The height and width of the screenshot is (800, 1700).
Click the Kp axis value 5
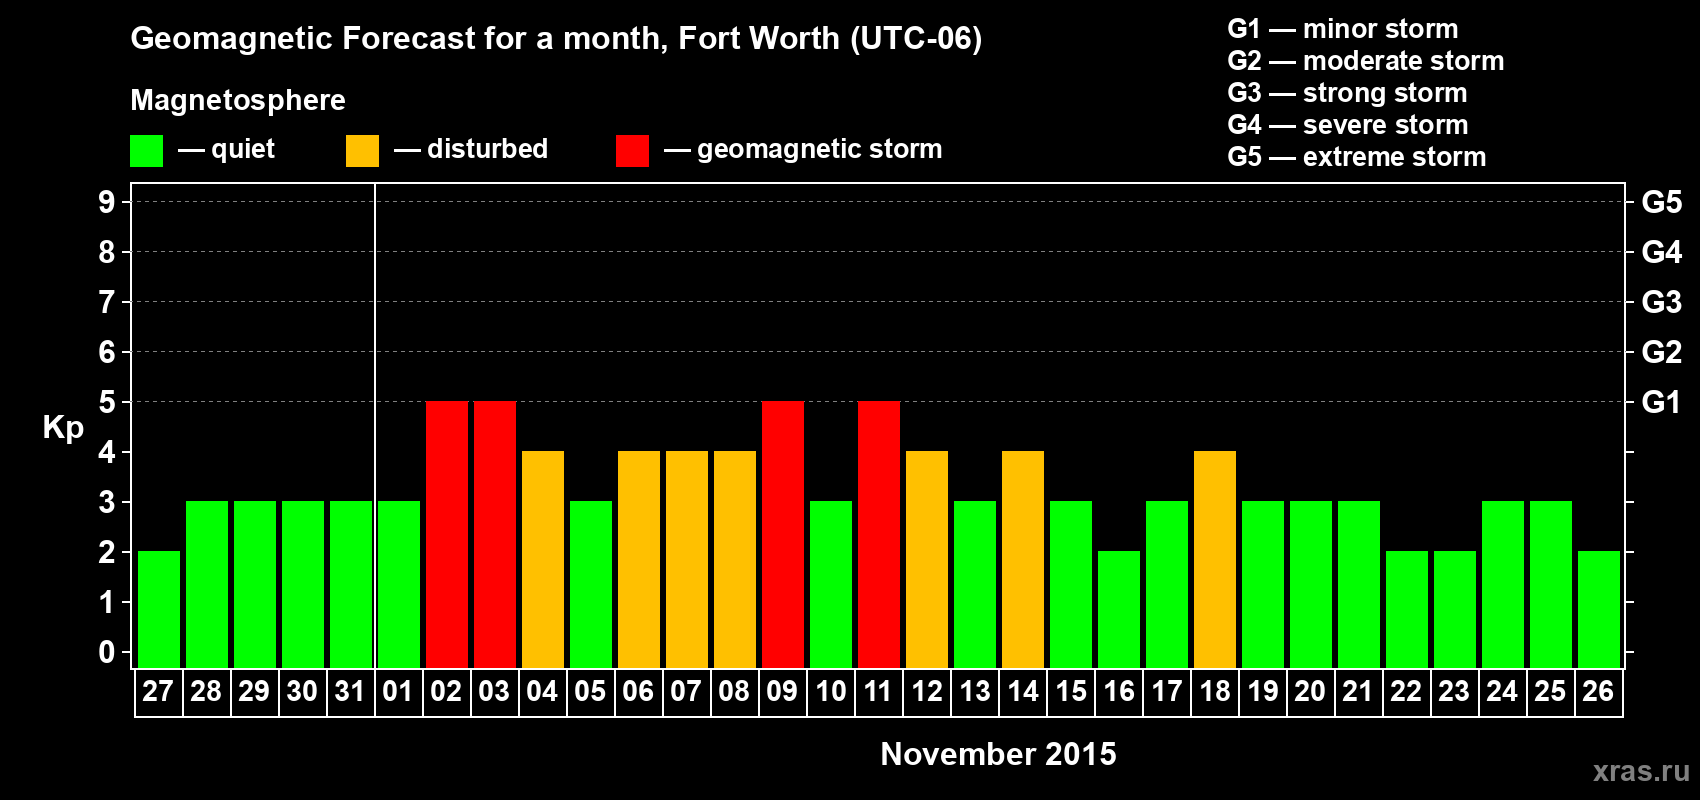point(107,402)
